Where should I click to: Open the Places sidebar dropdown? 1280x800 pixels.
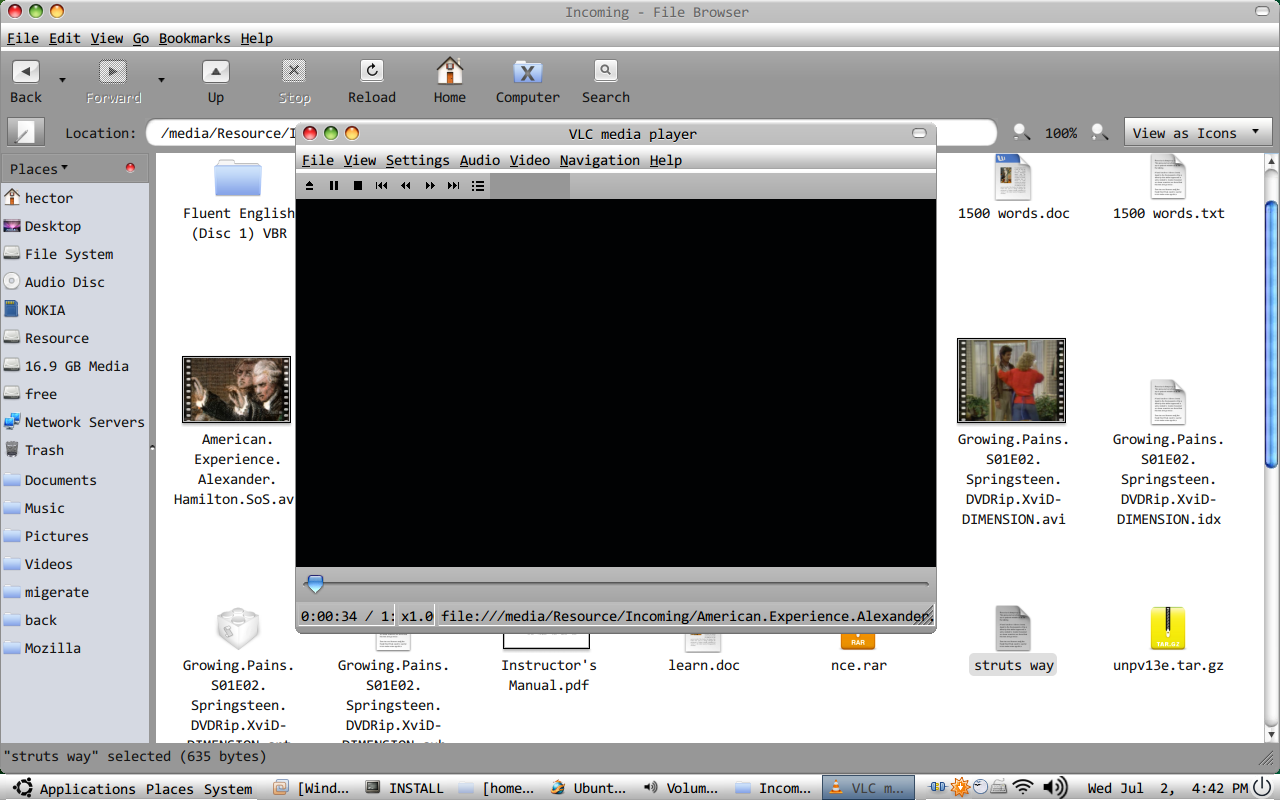point(40,168)
